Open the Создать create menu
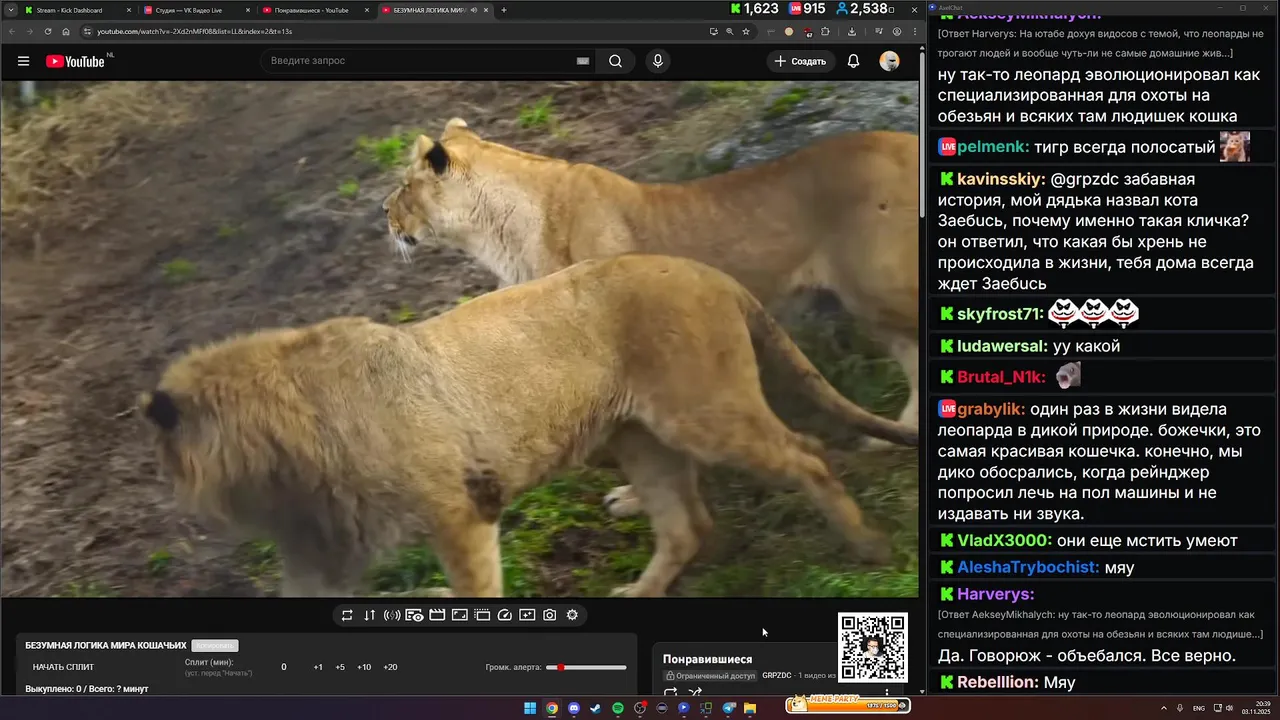The width and height of the screenshot is (1280, 720). point(799,61)
